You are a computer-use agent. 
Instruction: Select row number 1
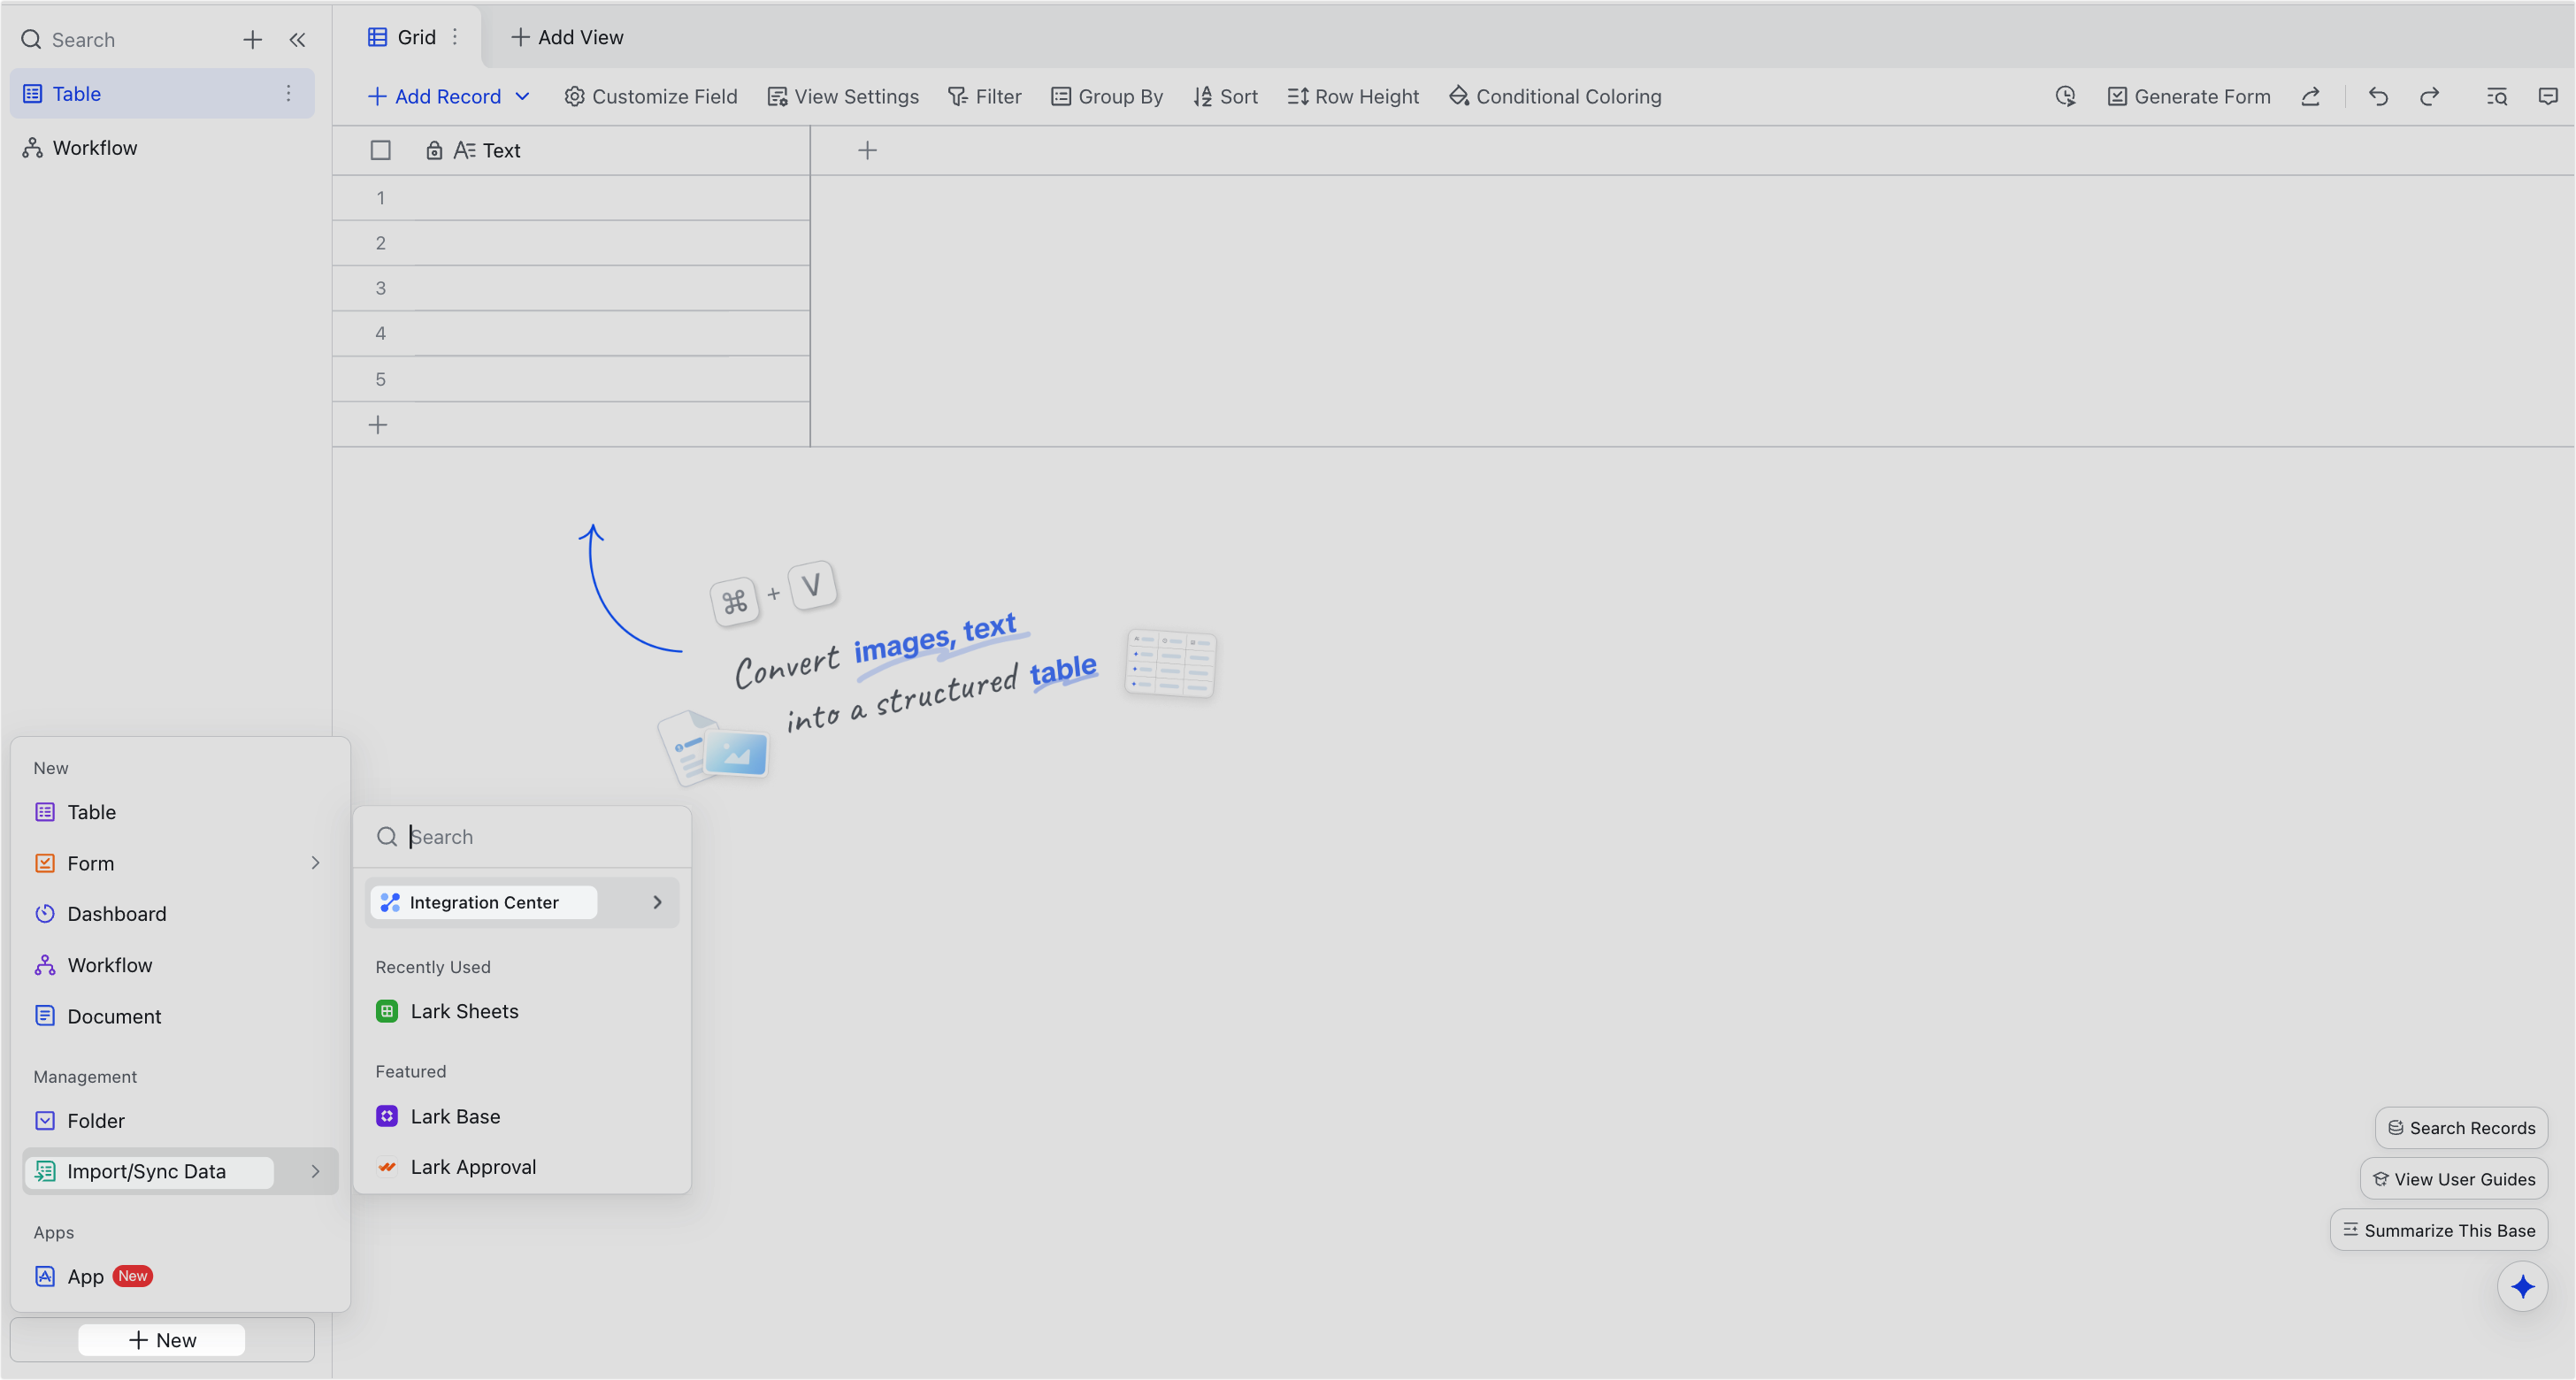[380, 198]
